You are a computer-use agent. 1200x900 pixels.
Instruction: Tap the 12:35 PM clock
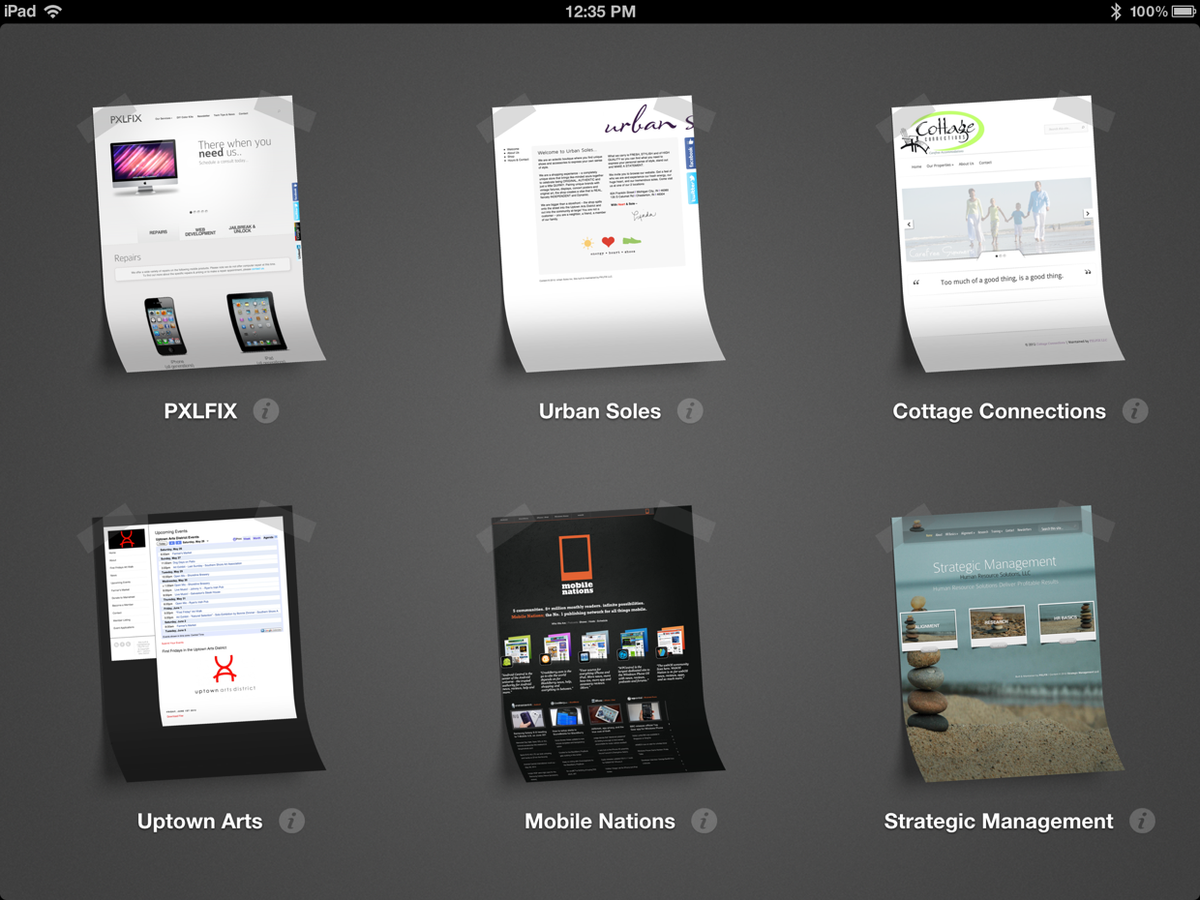(x=600, y=12)
